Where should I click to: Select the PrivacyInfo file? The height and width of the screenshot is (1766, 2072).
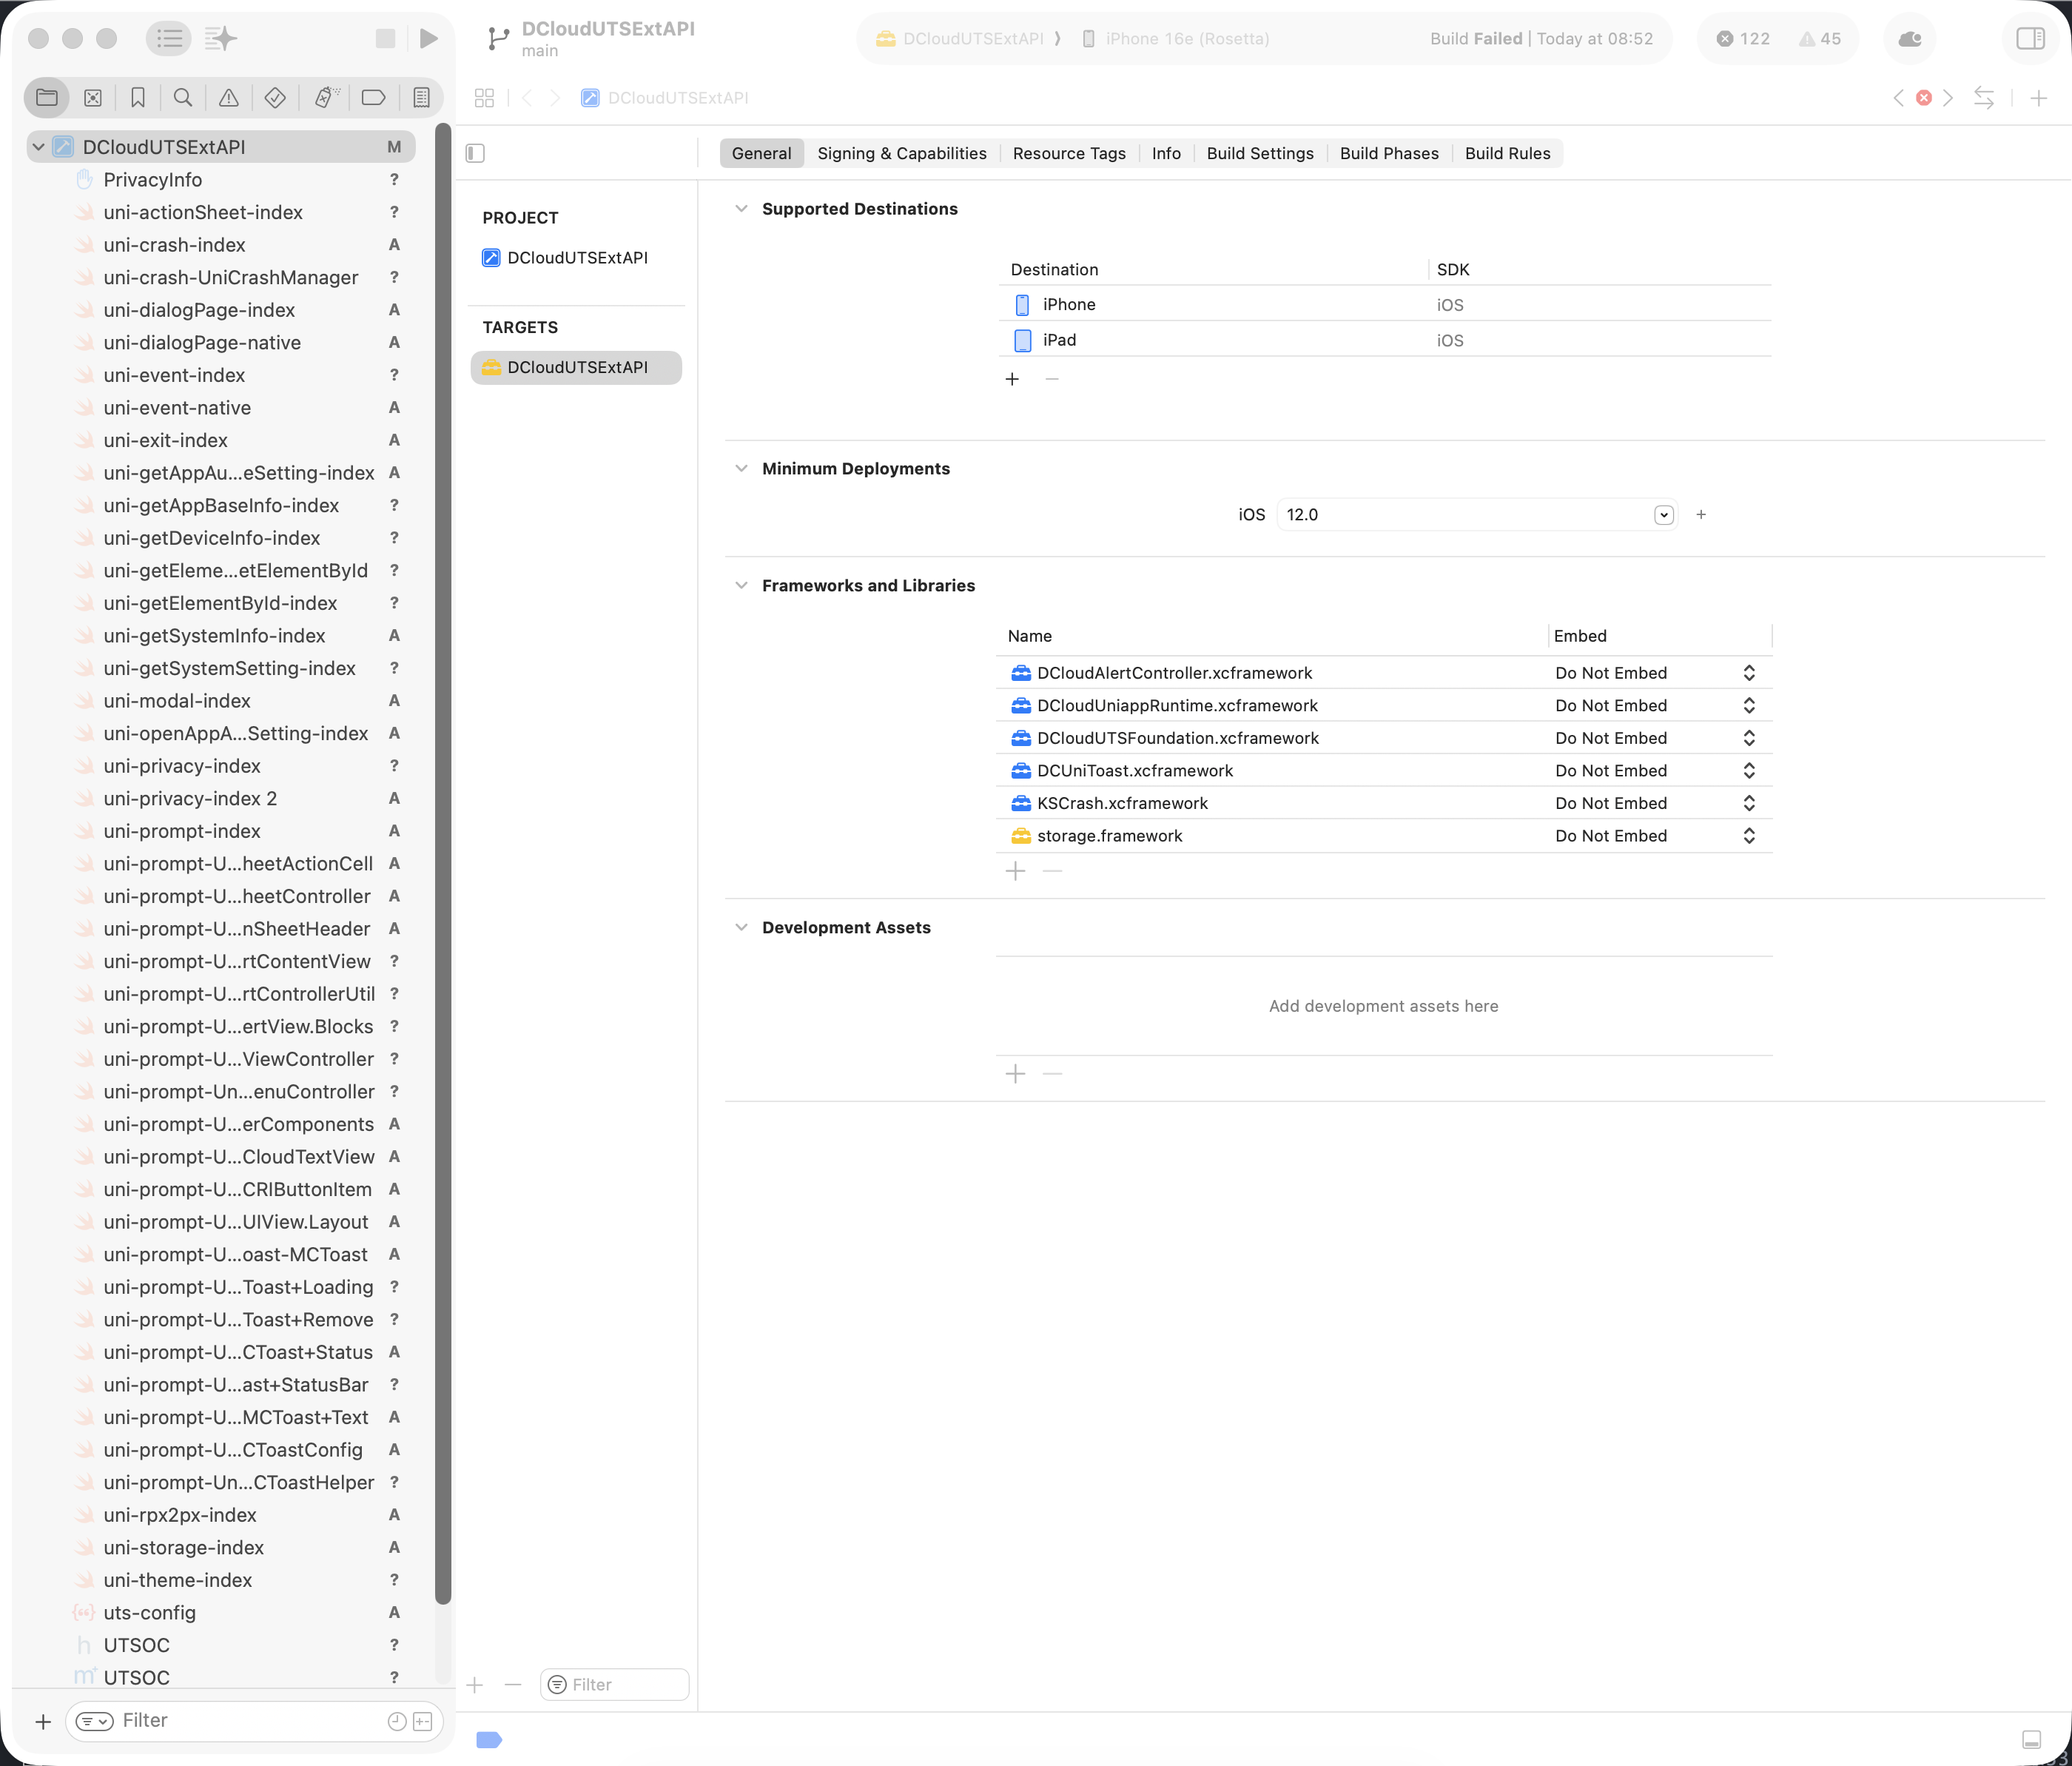click(x=153, y=179)
